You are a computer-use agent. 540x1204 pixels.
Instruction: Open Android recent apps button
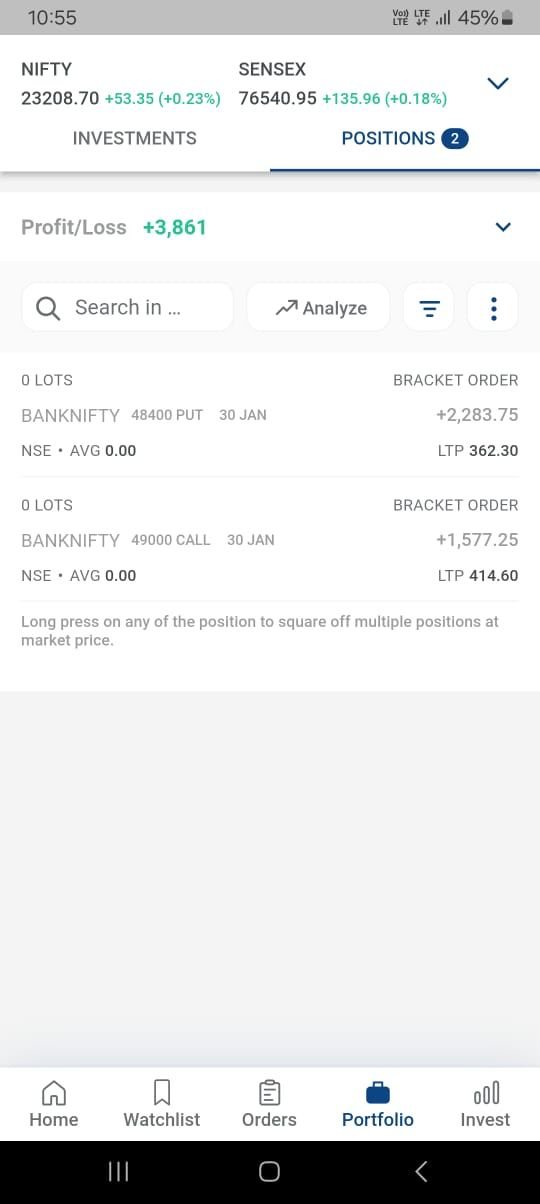point(118,1171)
